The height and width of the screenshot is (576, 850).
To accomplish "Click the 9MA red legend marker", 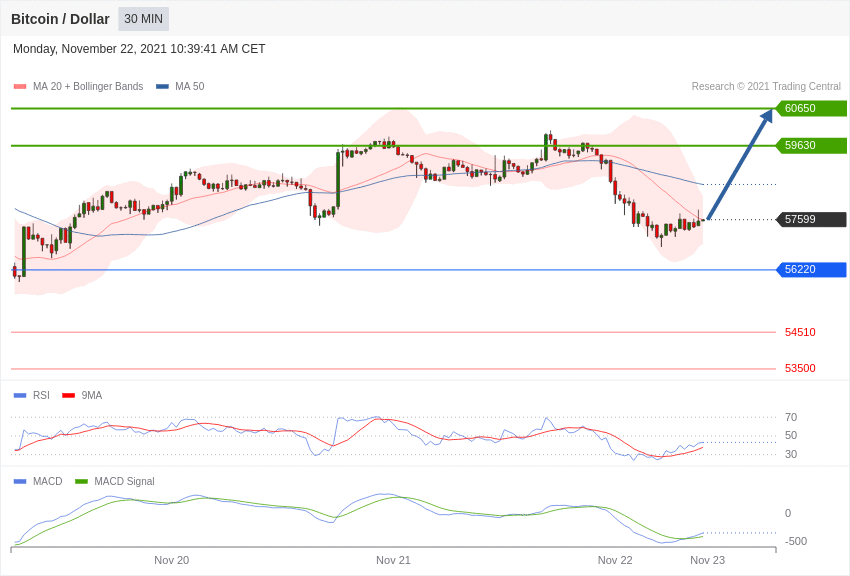I will point(68,396).
